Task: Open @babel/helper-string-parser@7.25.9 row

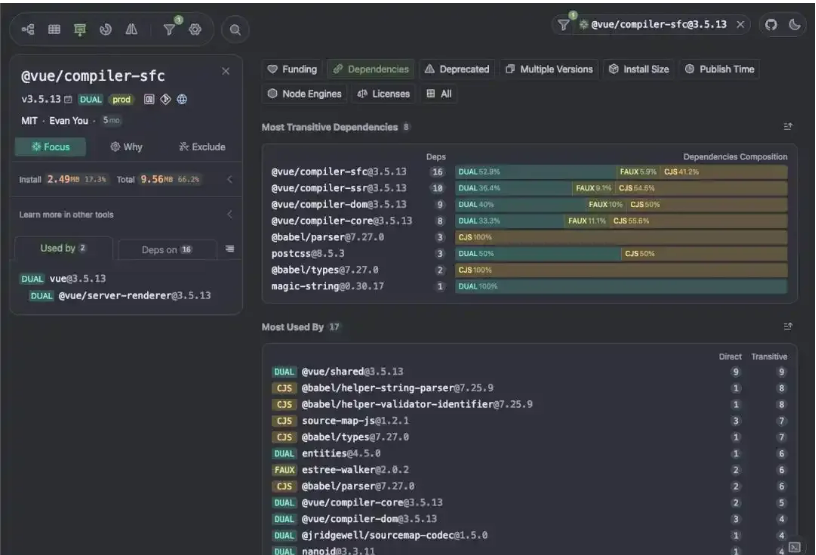Action: click(x=398, y=388)
